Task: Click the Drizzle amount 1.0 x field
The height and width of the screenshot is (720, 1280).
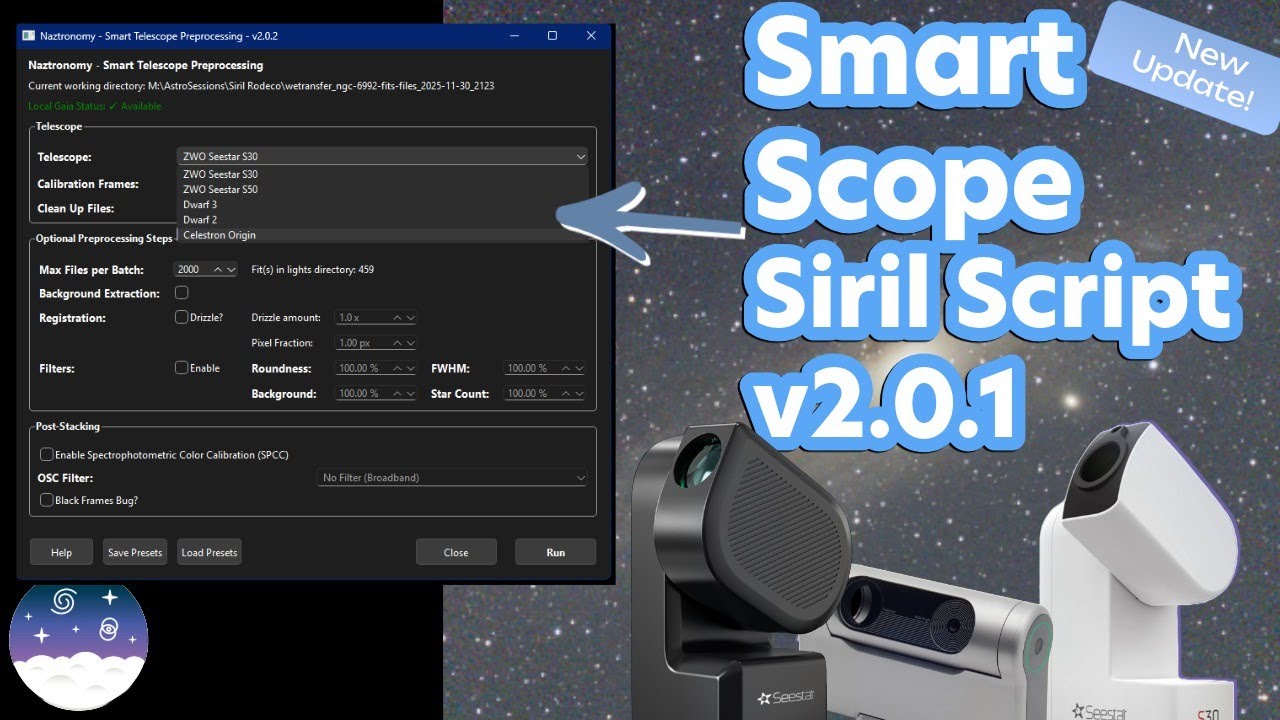Action: click(362, 317)
